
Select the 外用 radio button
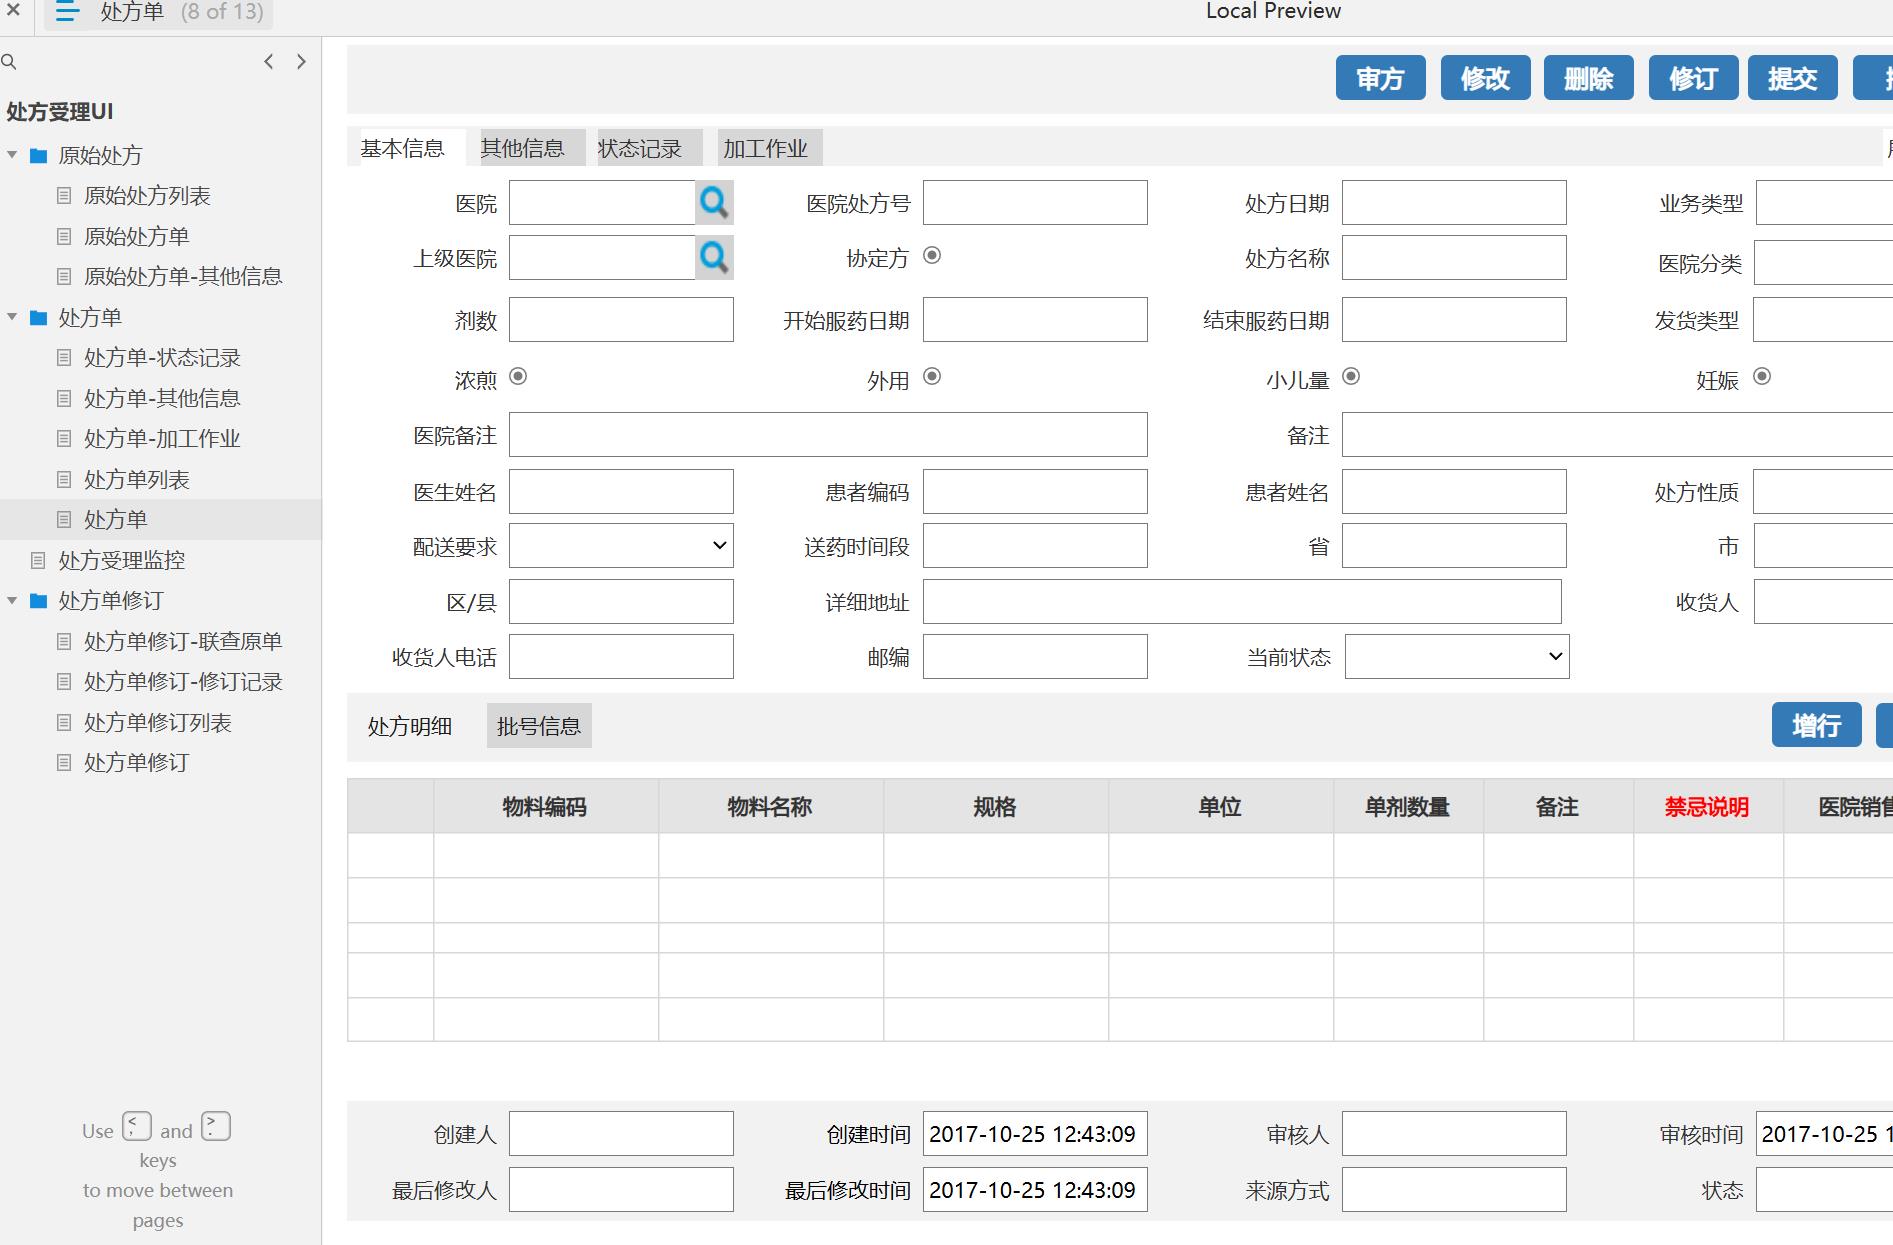(x=932, y=376)
